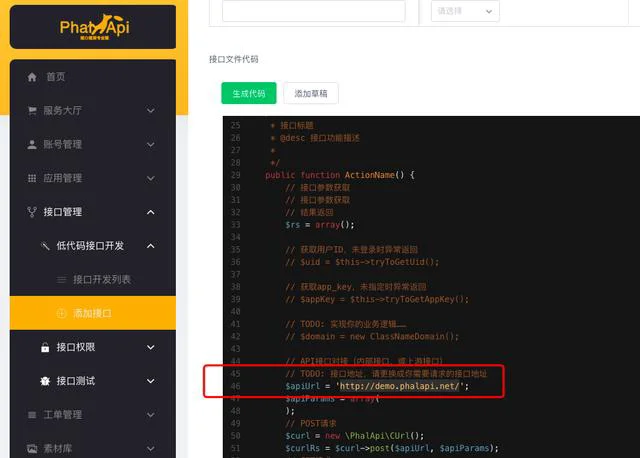The image size is (640, 458).
Task: Select 接口开发列表 menu item
Action: tap(93, 280)
